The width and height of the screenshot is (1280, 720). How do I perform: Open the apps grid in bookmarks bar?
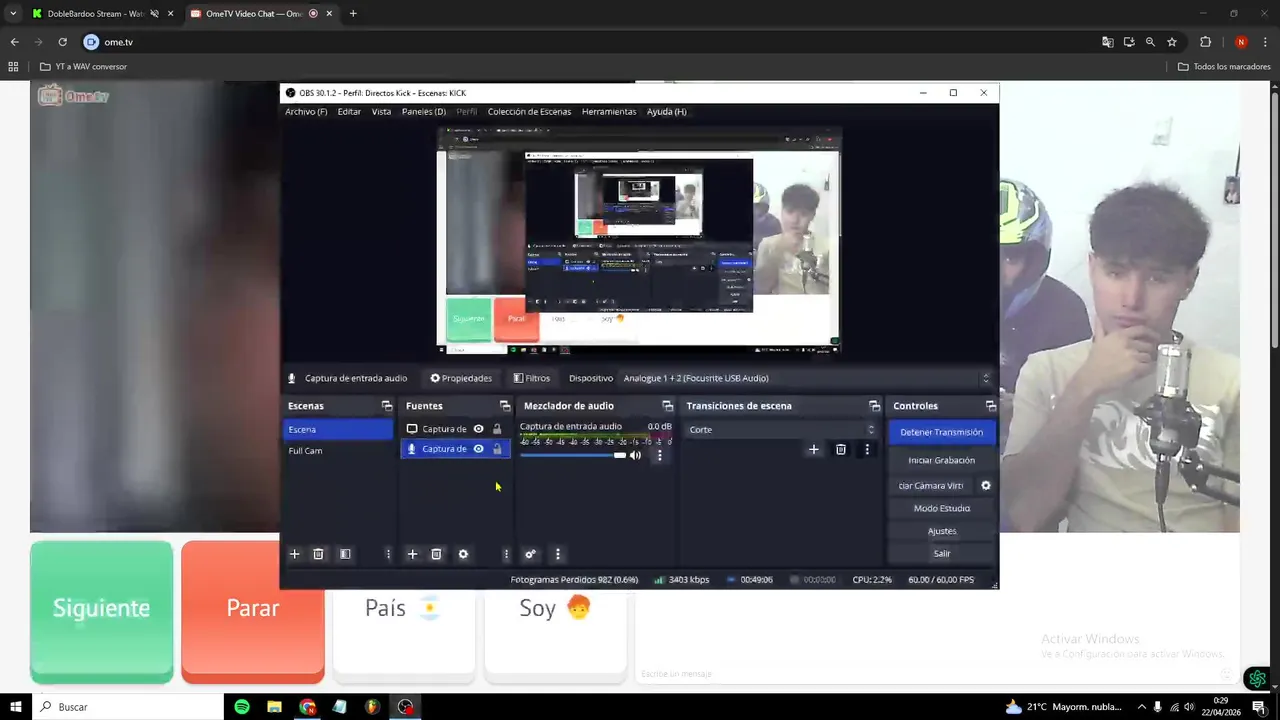tap(13, 67)
